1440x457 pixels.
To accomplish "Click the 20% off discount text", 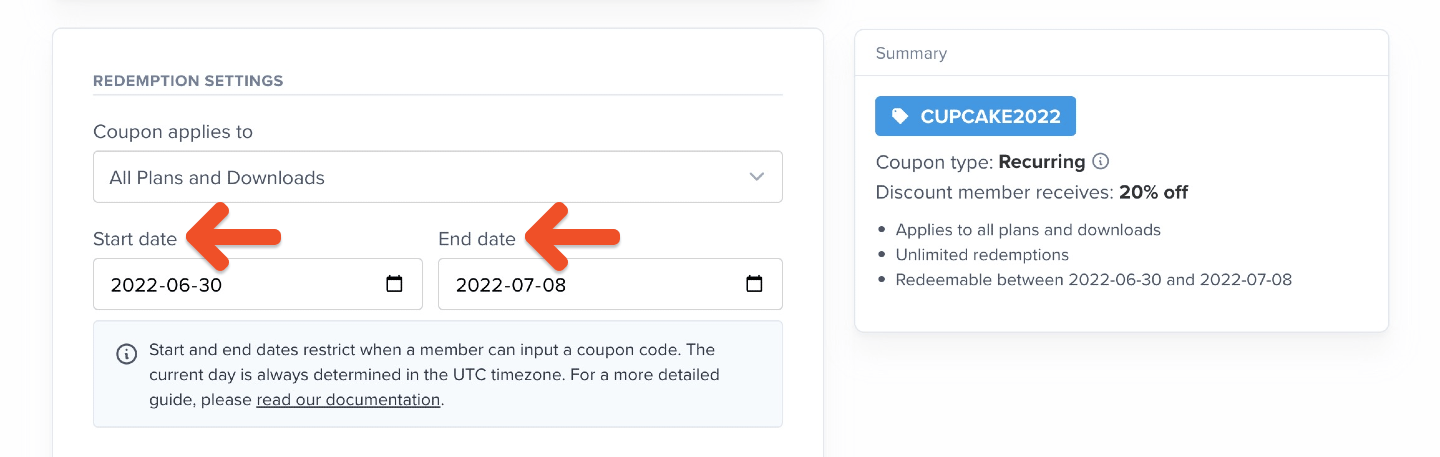I will coord(1154,192).
